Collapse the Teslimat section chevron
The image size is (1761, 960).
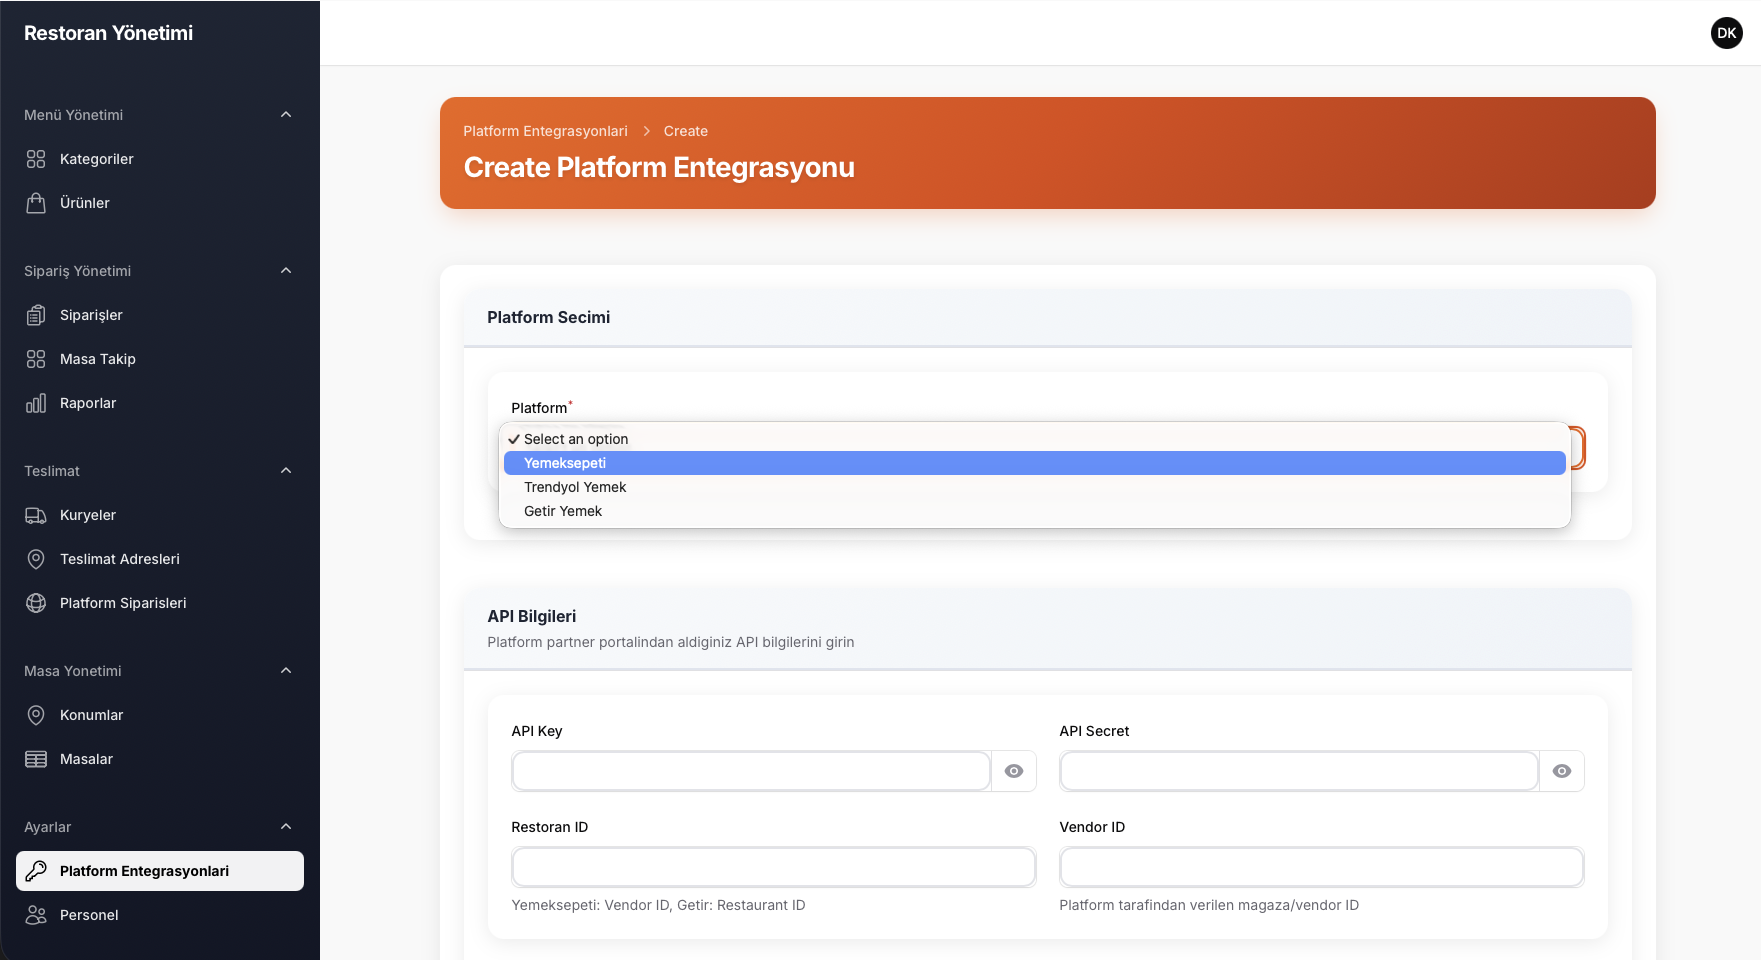pyautogui.click(x=287, y=470)
